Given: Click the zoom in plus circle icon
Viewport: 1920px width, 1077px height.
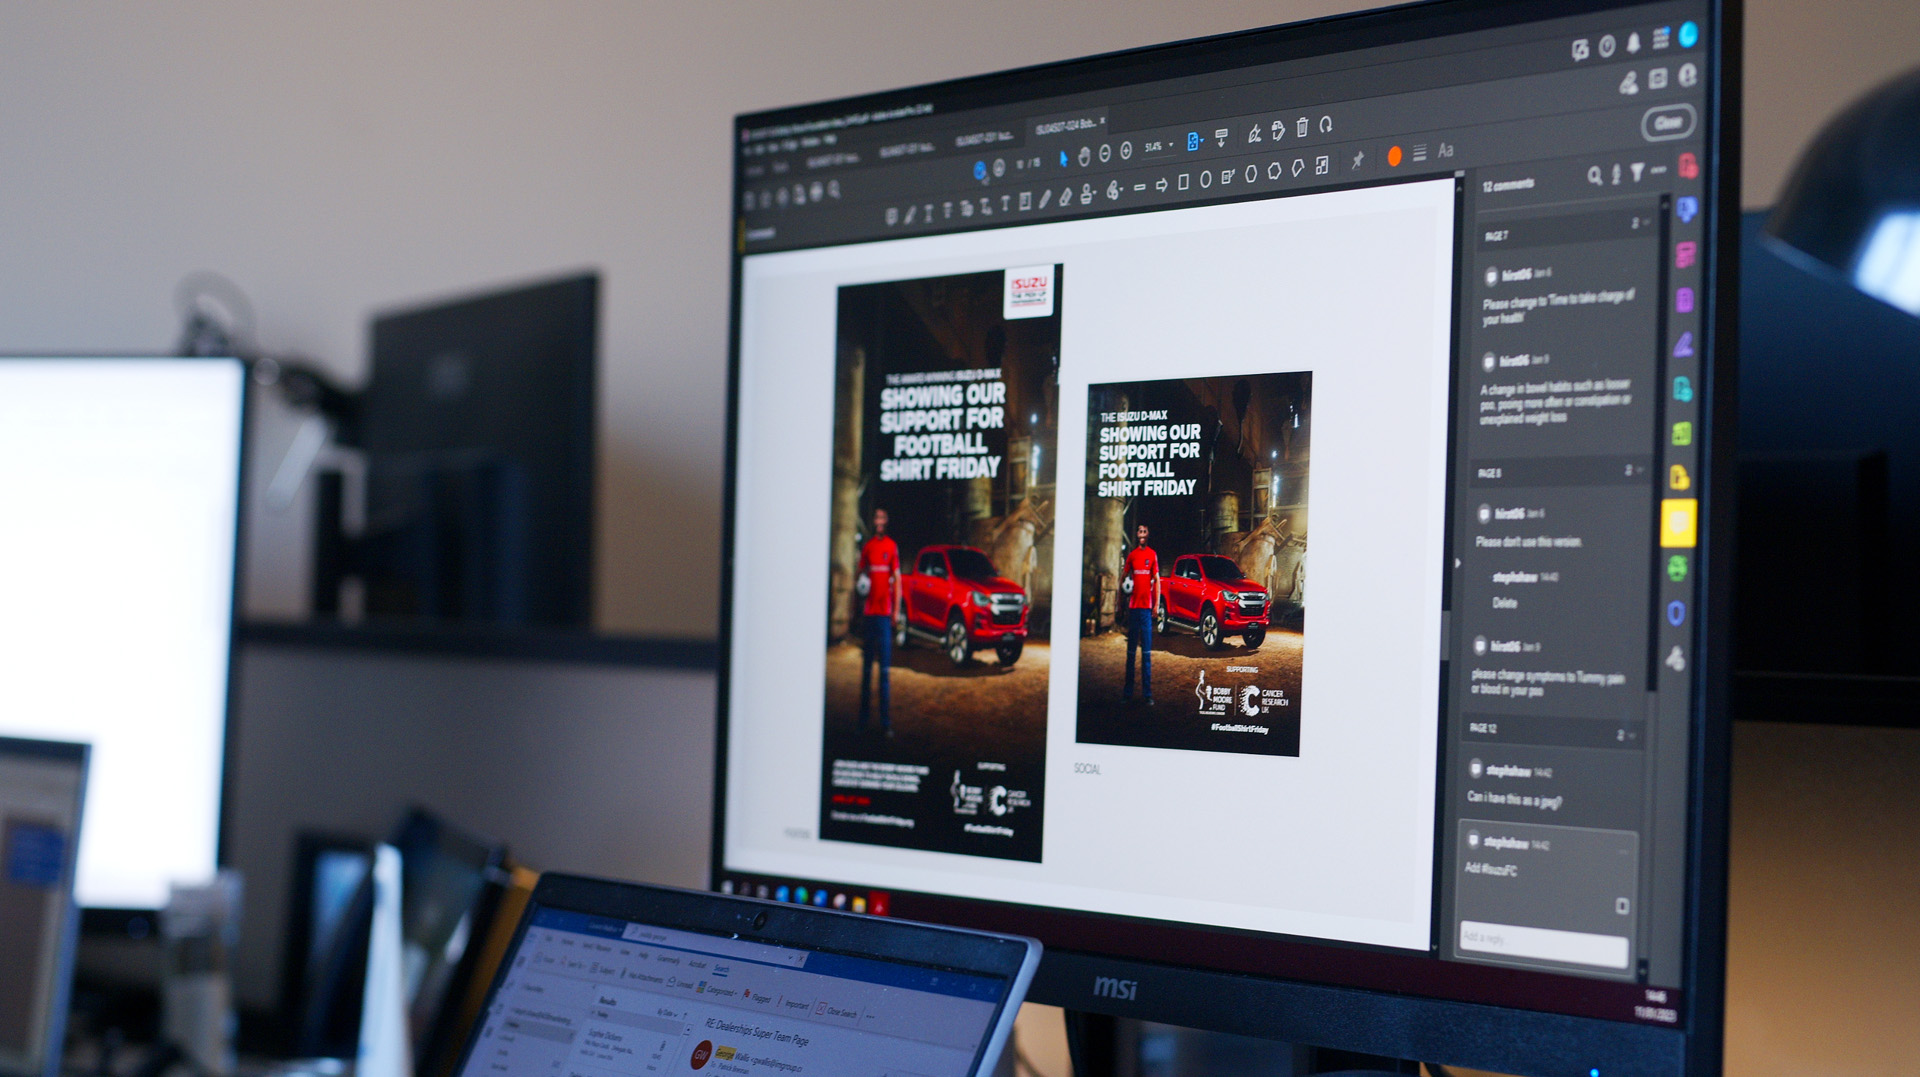Looking at the screenshot, I should (1126, 151).
